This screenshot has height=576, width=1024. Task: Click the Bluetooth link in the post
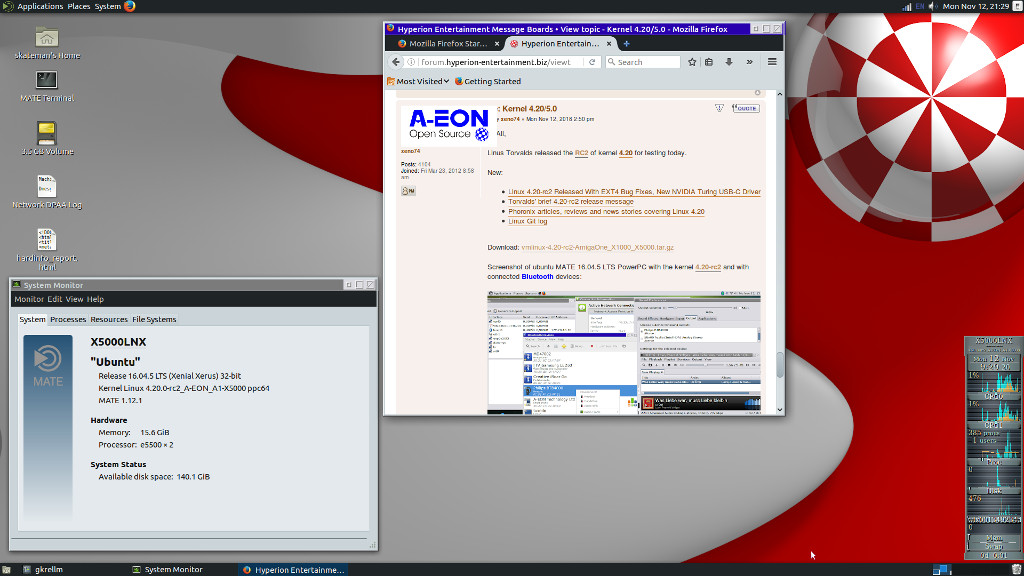click(x=537, y=277)
